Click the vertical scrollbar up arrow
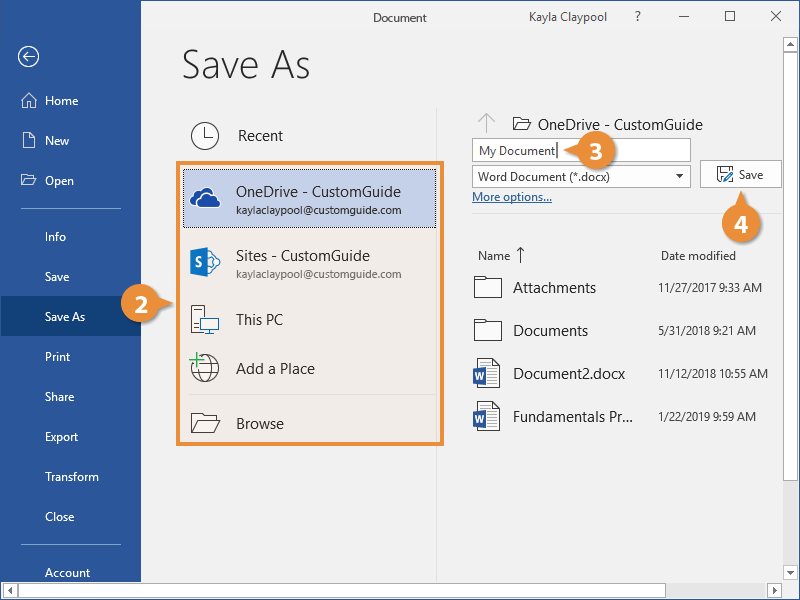Screen dimensions: 800x600 (790, 44)
